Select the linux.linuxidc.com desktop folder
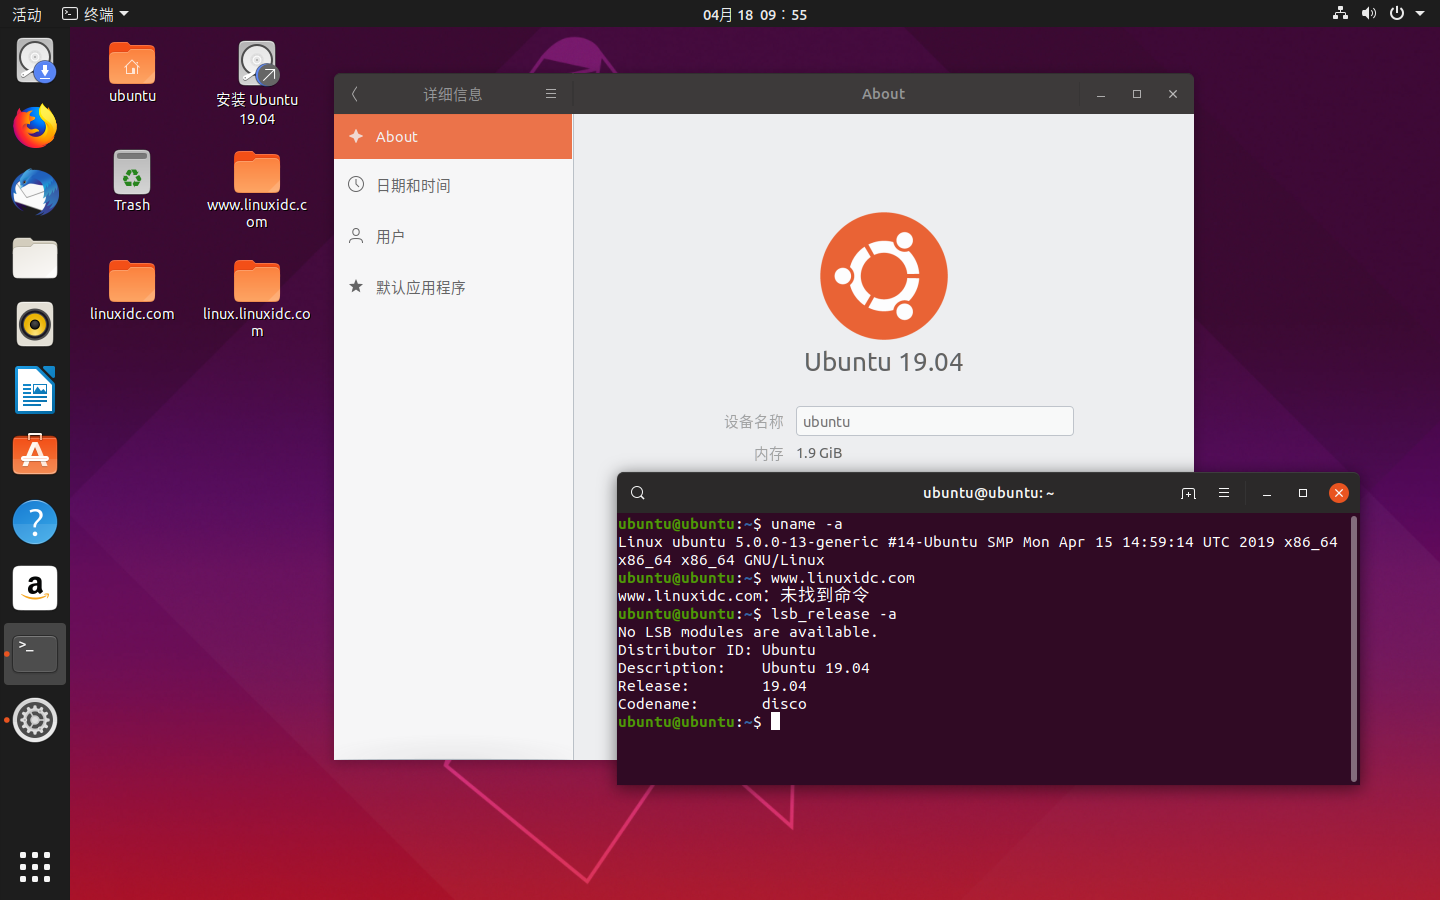The image size is (1440, 900). tap(257, 299)
